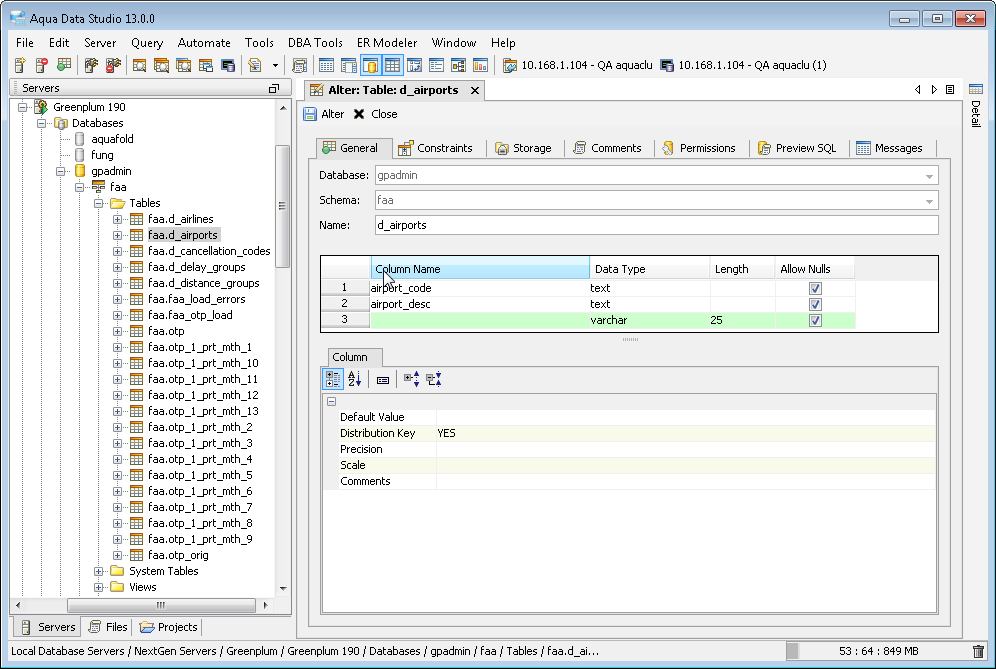Screen dimensions: 996x669
Task: Click the table Name input field
Action: (x=656, y=225)
